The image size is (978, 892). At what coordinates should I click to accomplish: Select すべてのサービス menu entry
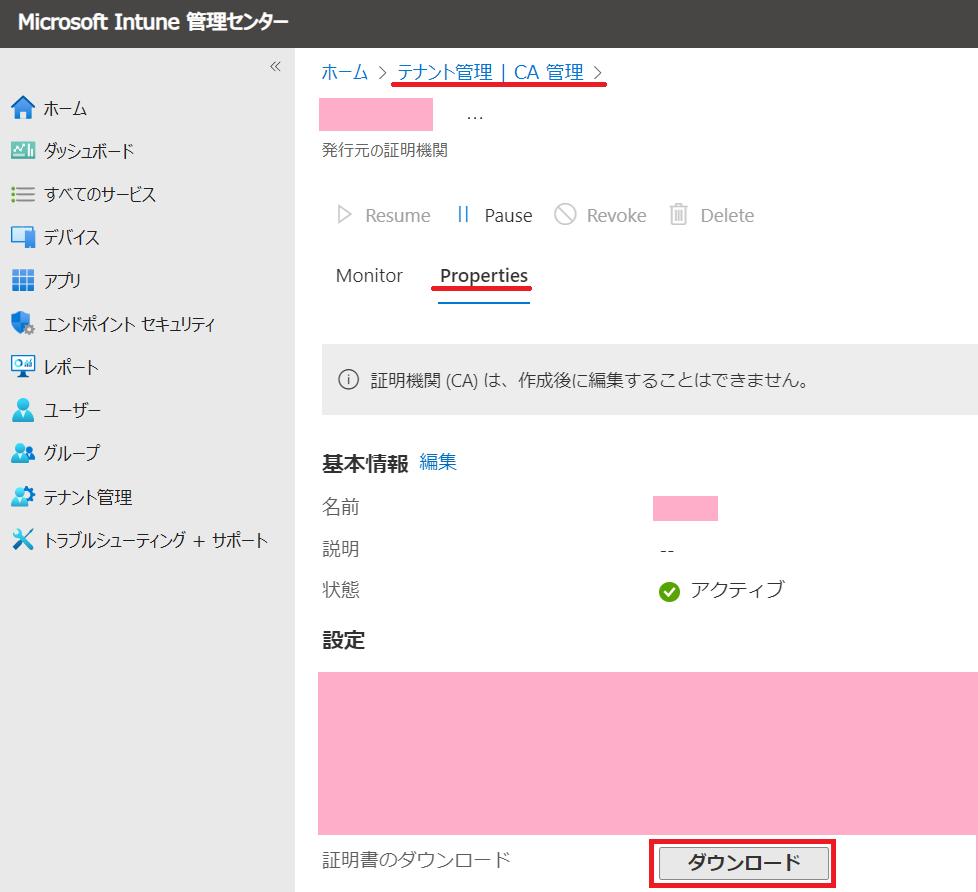pyautogui.click(x=99, y=194)
